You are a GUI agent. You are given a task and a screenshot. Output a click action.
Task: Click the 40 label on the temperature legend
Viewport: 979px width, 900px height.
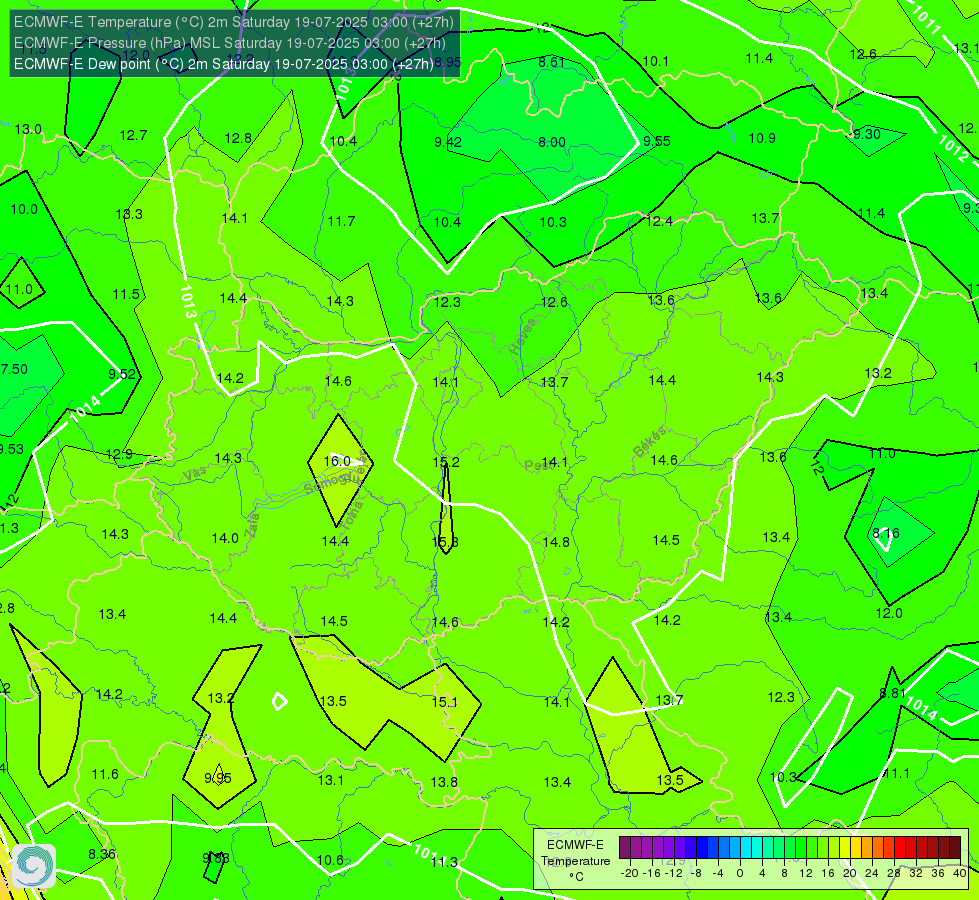coord(960,873)
